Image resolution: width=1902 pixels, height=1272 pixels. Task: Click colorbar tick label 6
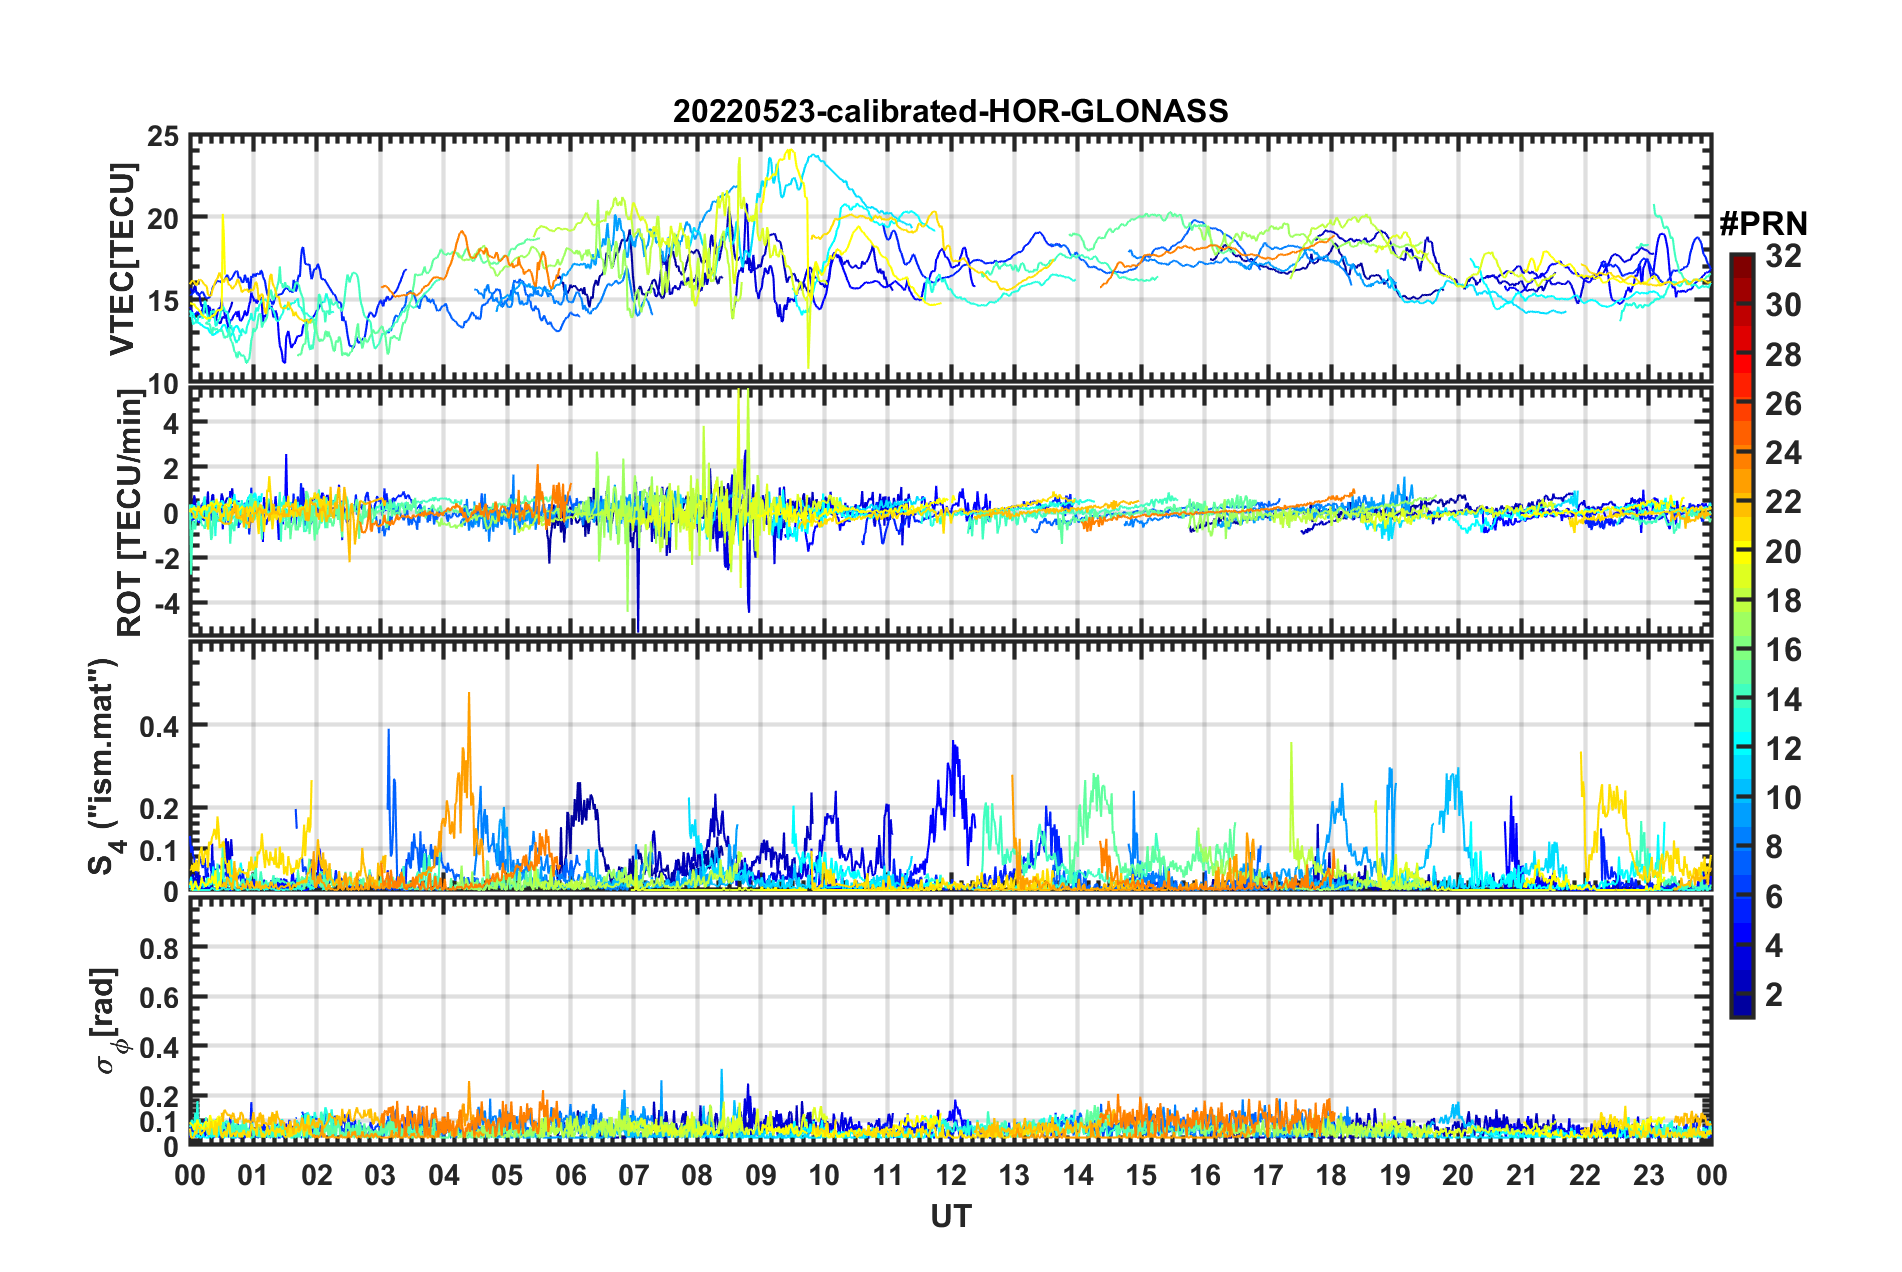(1775, 897)
